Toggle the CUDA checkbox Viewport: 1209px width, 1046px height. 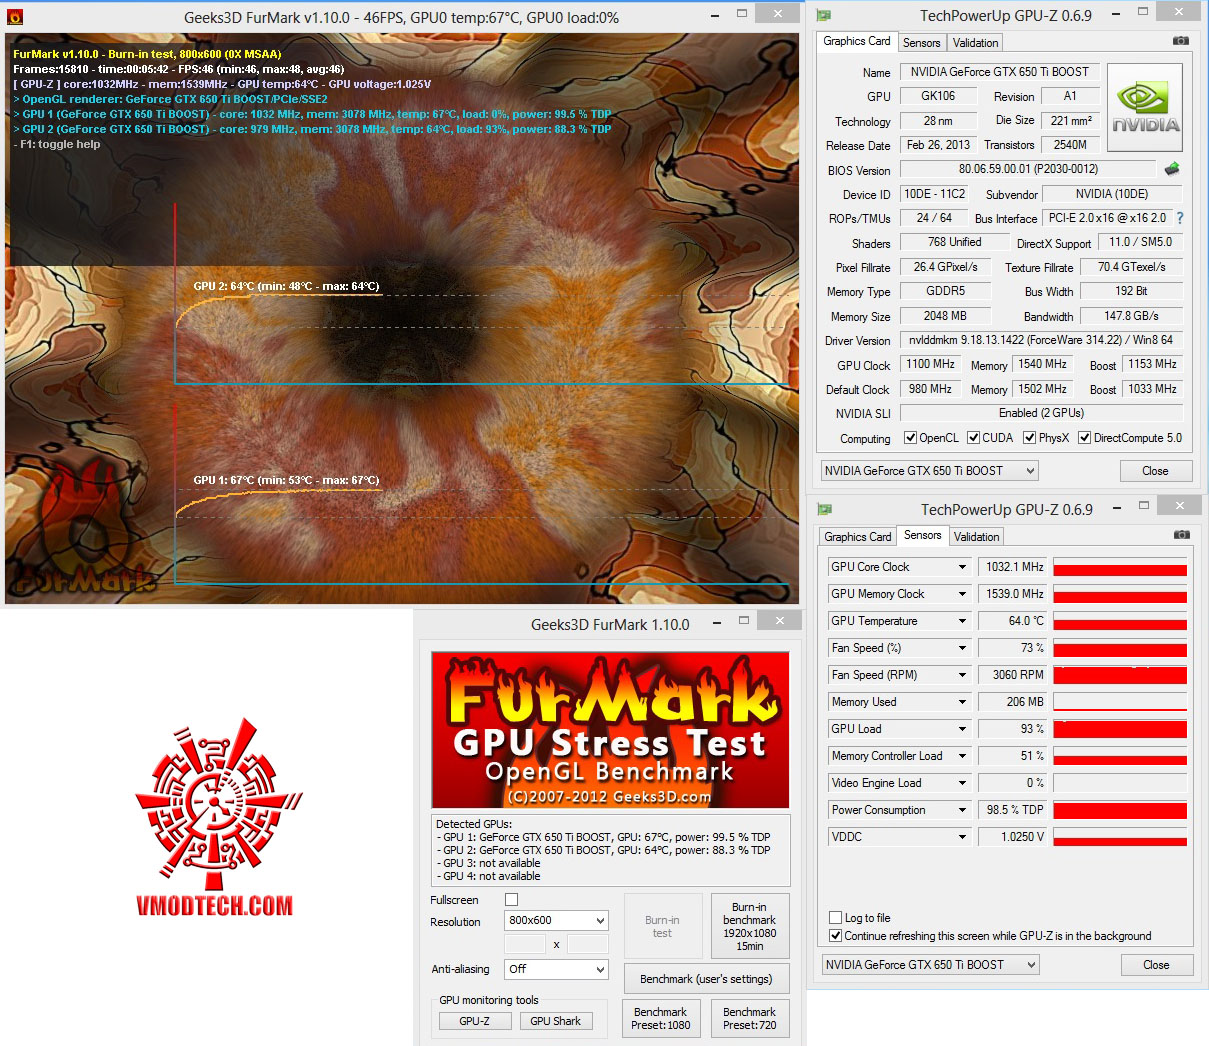coord(973,438)
